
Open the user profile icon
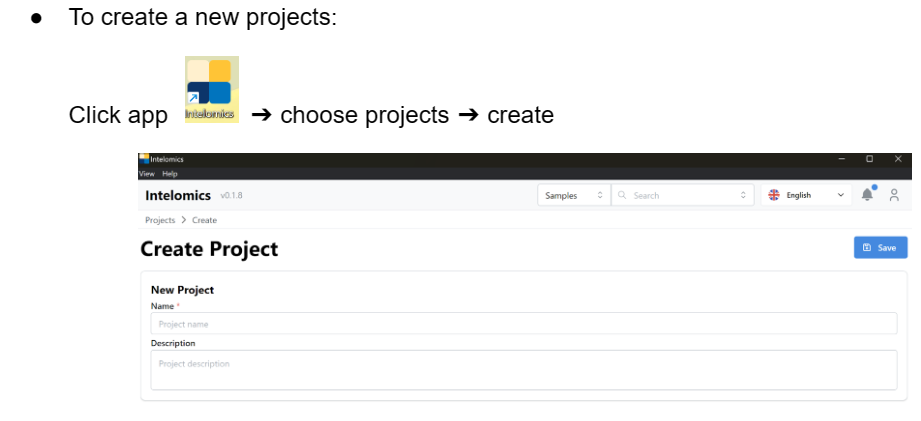pos(894,195)
